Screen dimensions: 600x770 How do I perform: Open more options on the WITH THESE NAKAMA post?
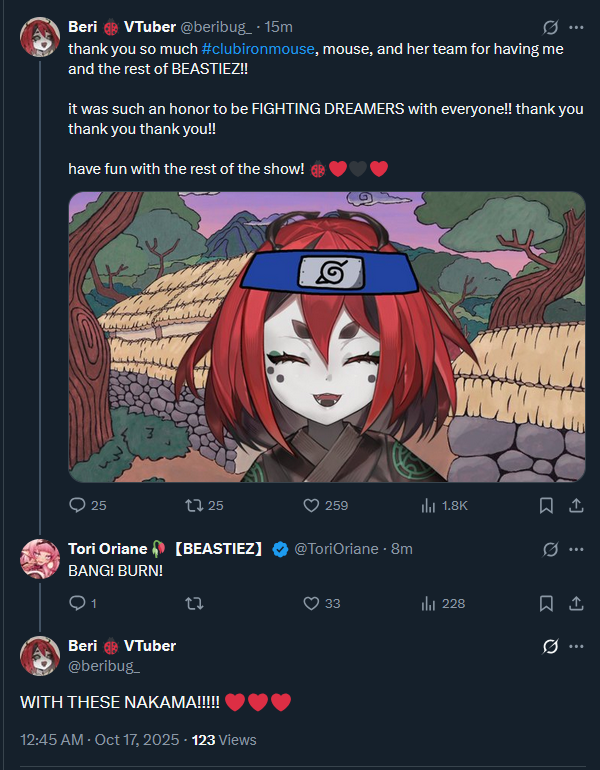tap(576, 646)
